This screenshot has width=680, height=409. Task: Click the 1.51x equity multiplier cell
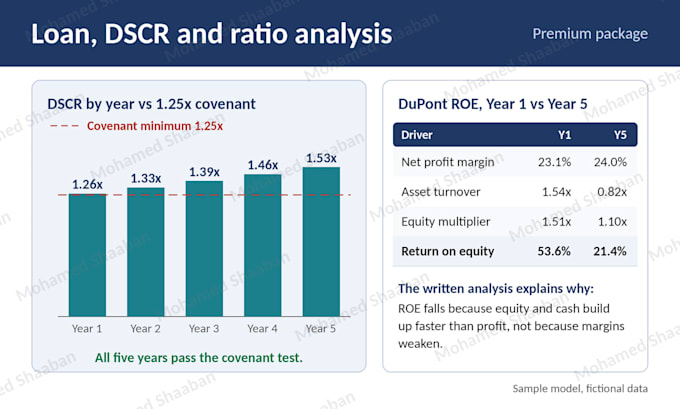[556, 222]
